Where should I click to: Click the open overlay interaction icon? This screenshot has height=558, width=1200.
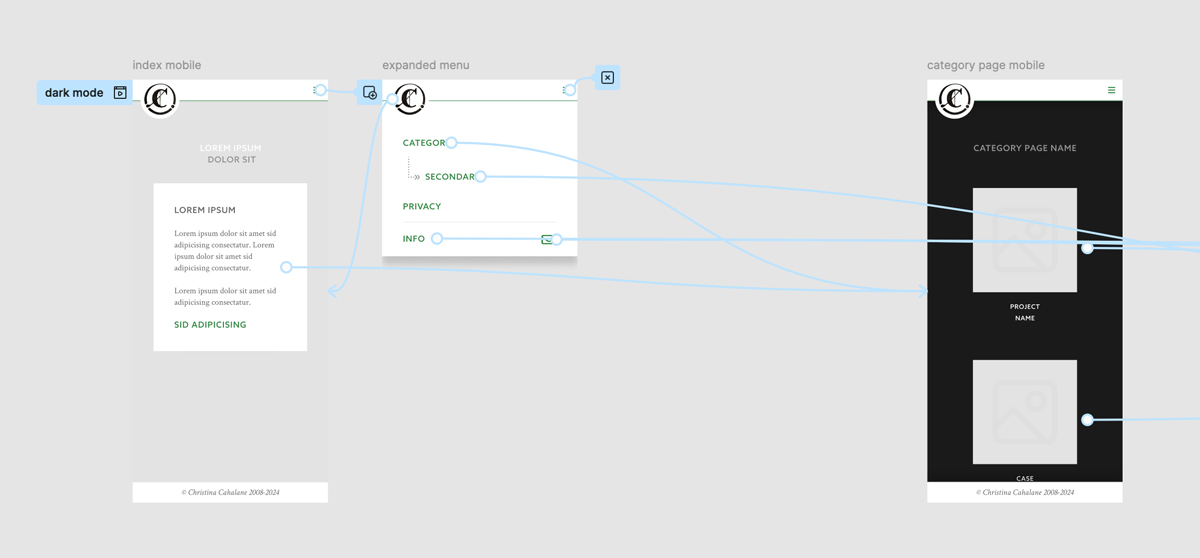[370, 93]
